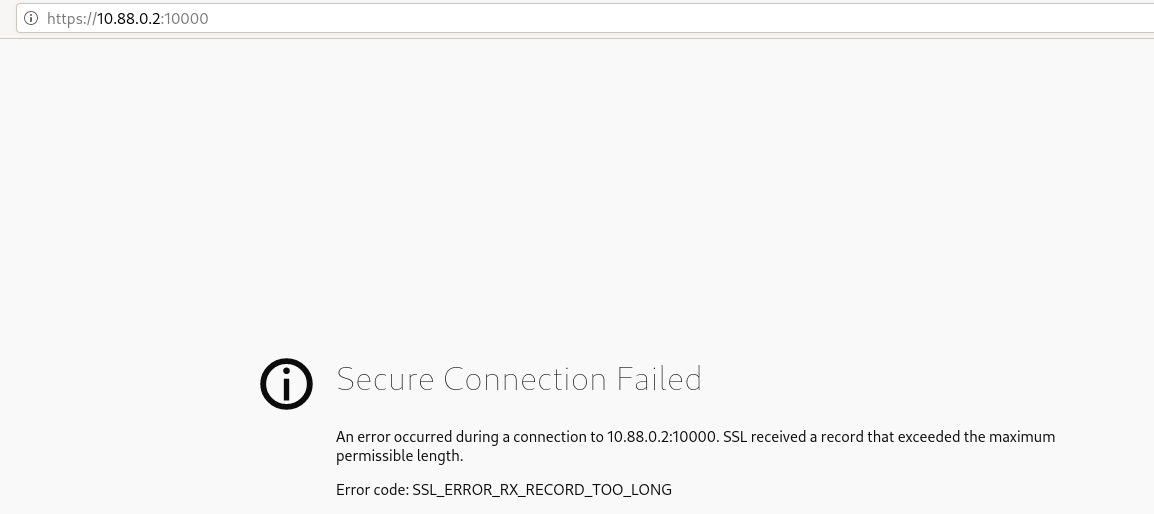
Task: Click the word "Secure" in the heading
Action: pyautogui.click(x=384, y=379)
